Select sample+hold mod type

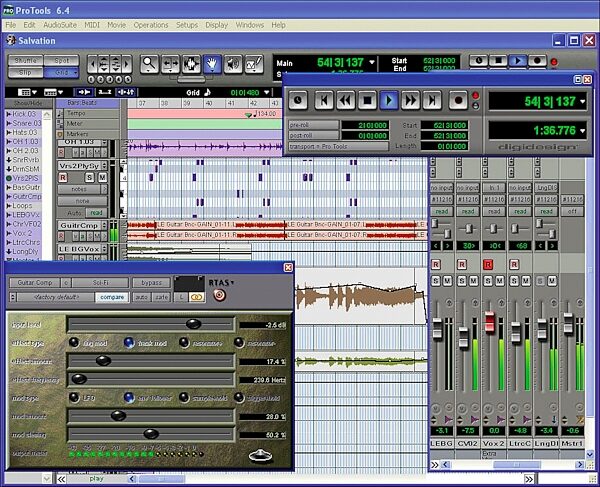(x=184, y=397)
